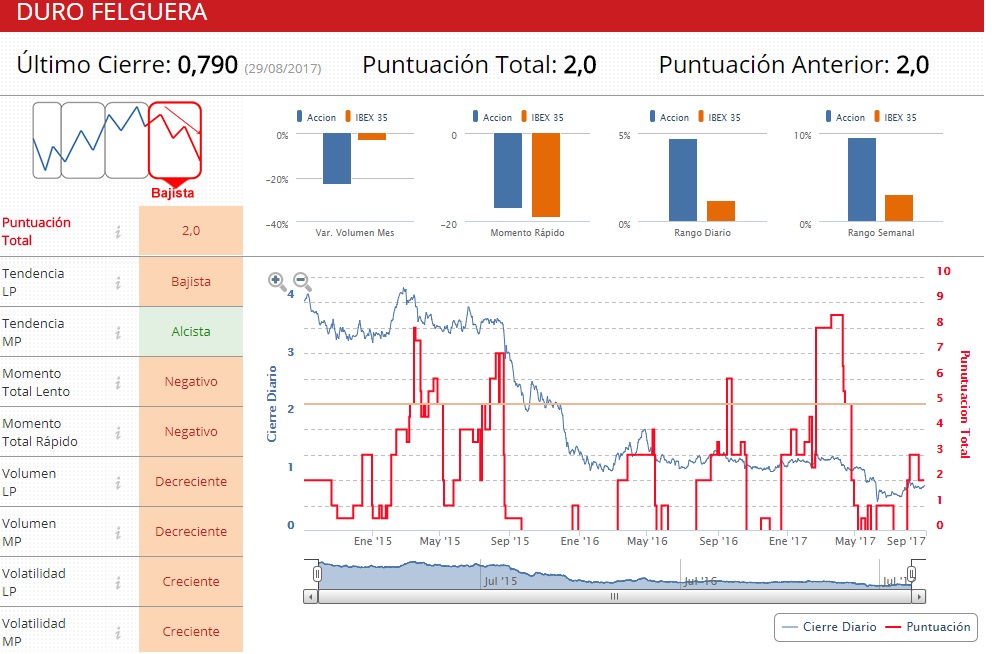Open info icon for Tendencia MP

coord(118,333)
